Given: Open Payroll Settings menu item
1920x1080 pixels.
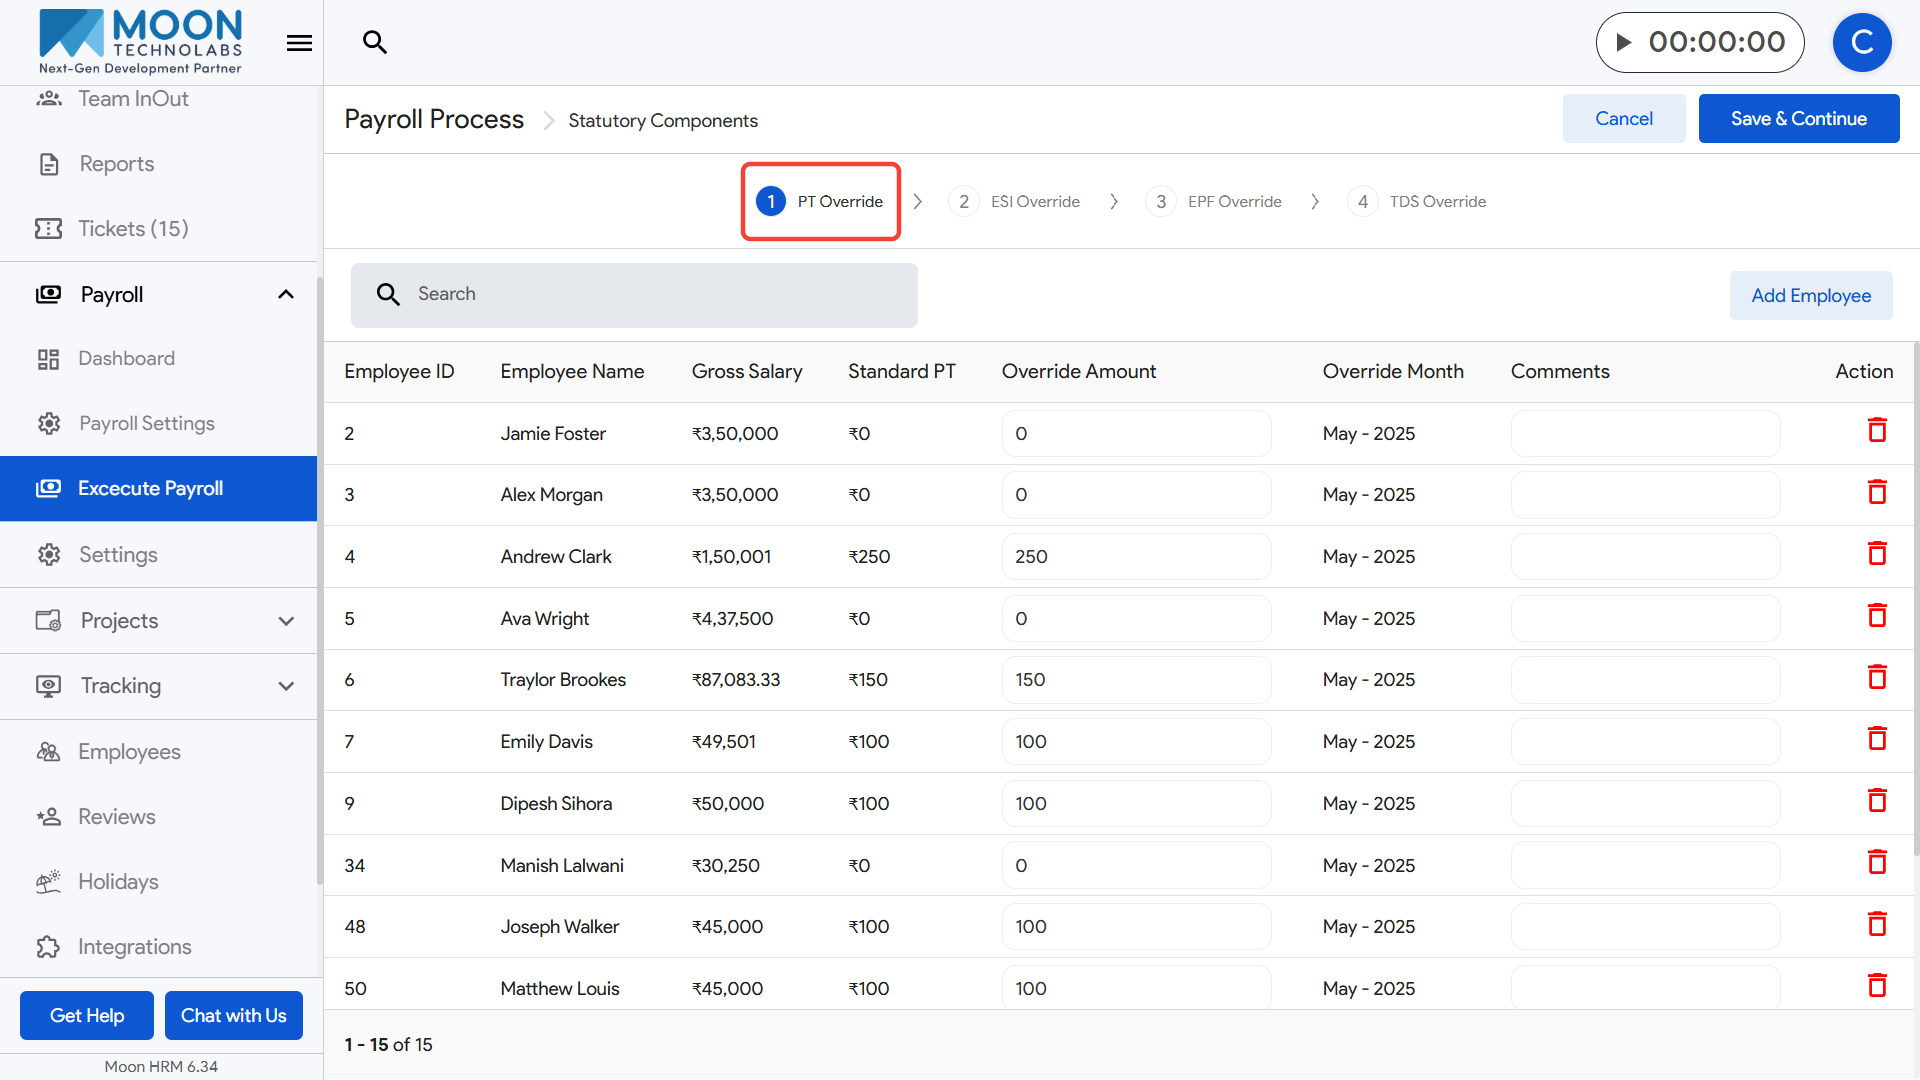Looking at the screenshot, I should pos(146,423).
